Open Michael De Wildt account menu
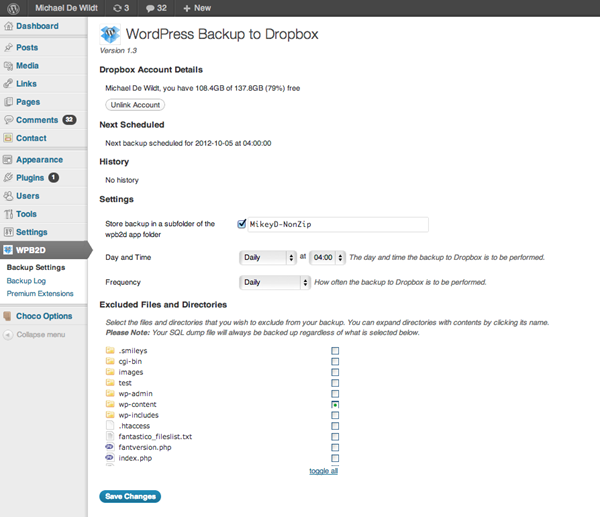The width and height of the screenshot is (600, 517). (67, 8)
